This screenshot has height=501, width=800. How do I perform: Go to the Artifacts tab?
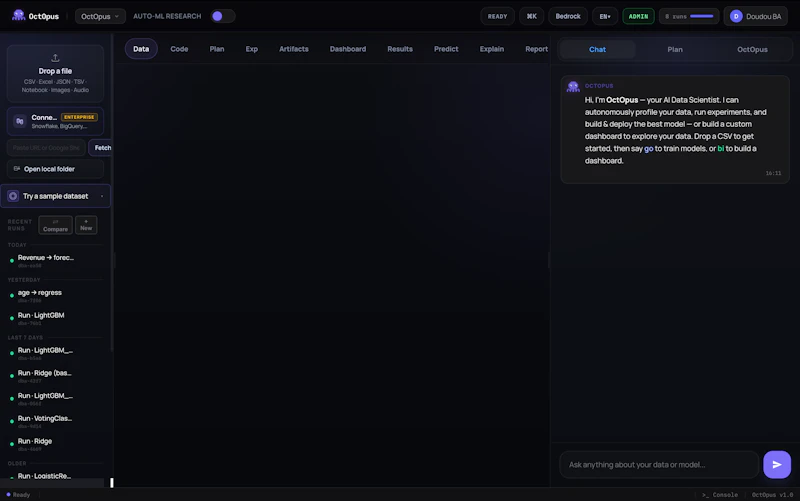pyautogui.click(x=294, y=49)
